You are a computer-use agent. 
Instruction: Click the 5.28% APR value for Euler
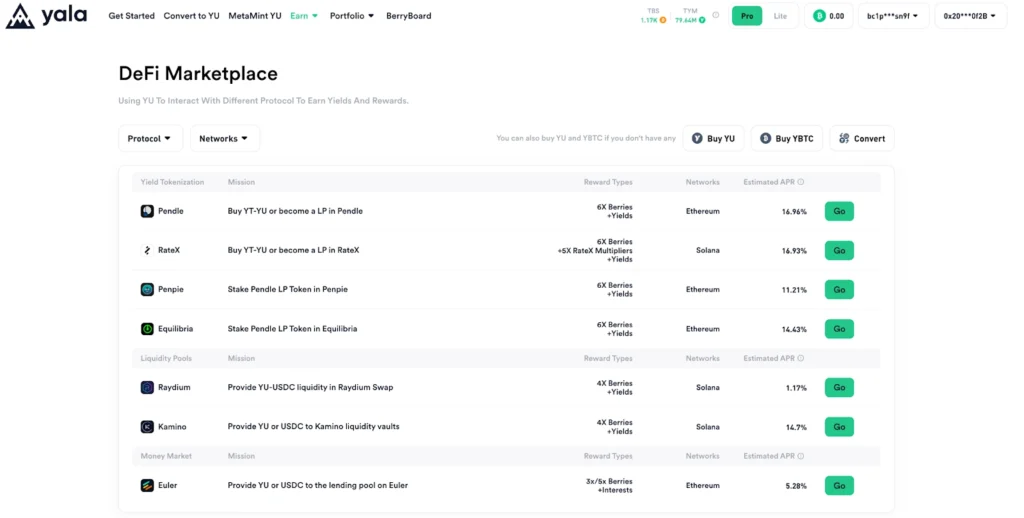(x=796, y=486)
